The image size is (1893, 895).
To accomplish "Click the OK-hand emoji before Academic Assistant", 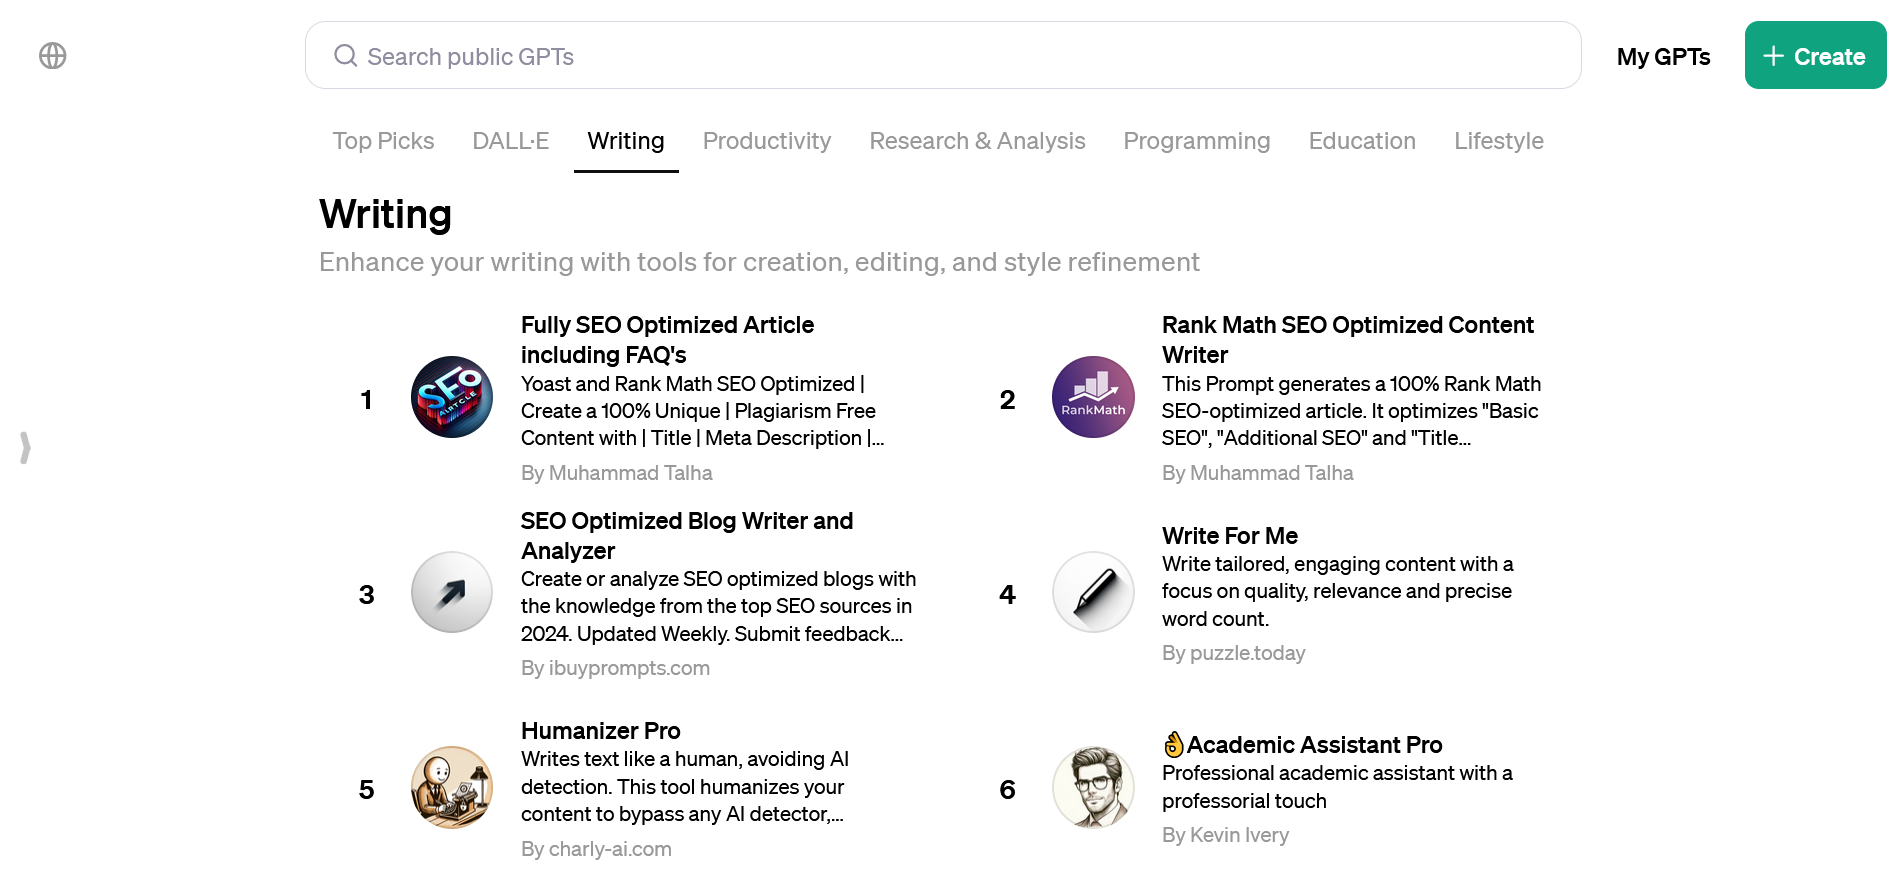I will coord(1174,745).
